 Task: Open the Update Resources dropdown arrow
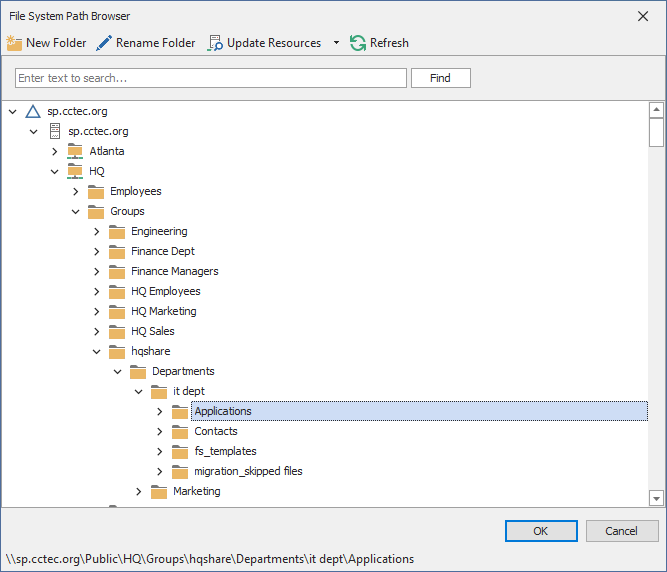tap(336, 43)
